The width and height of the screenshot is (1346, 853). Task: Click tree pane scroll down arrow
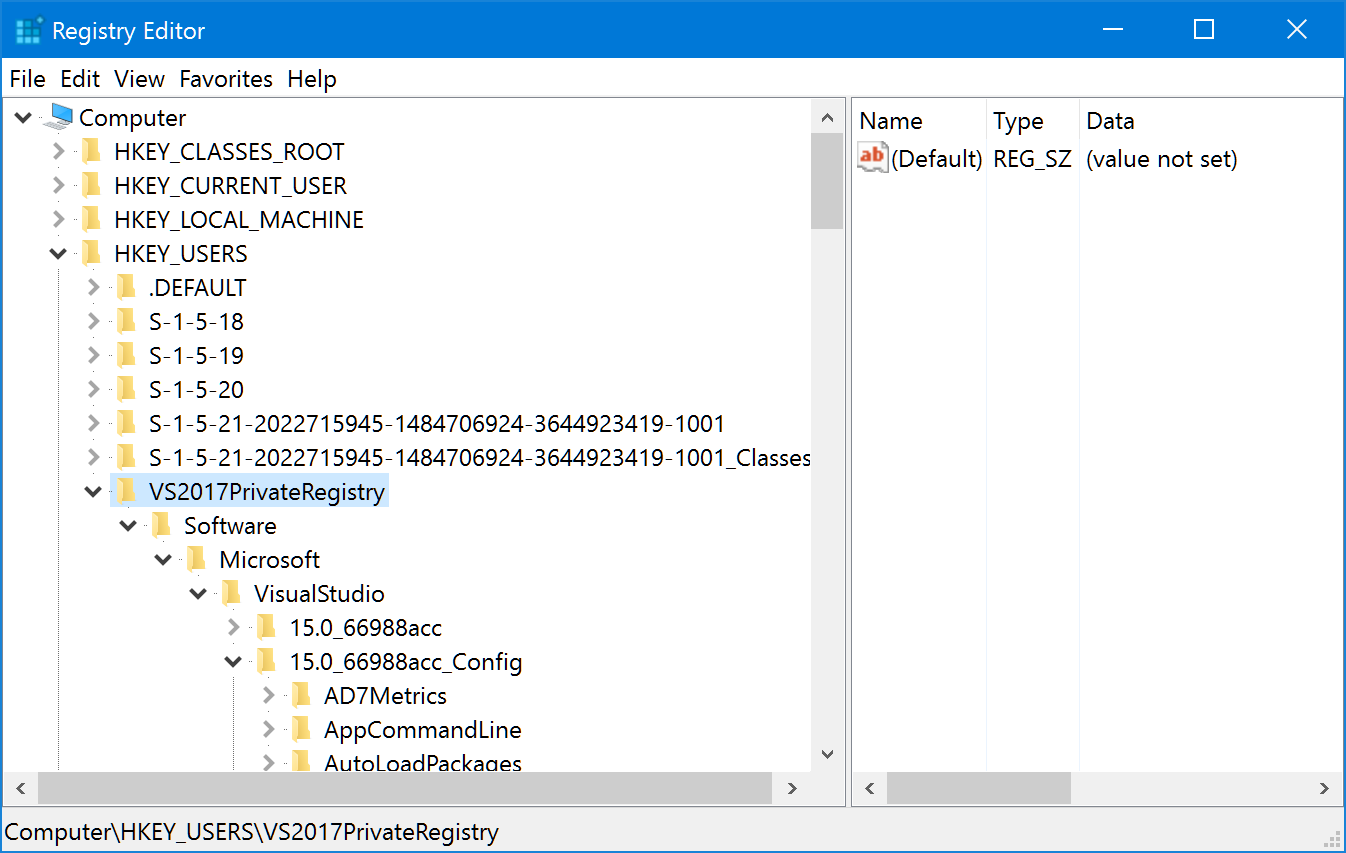[x=828, y=754]
